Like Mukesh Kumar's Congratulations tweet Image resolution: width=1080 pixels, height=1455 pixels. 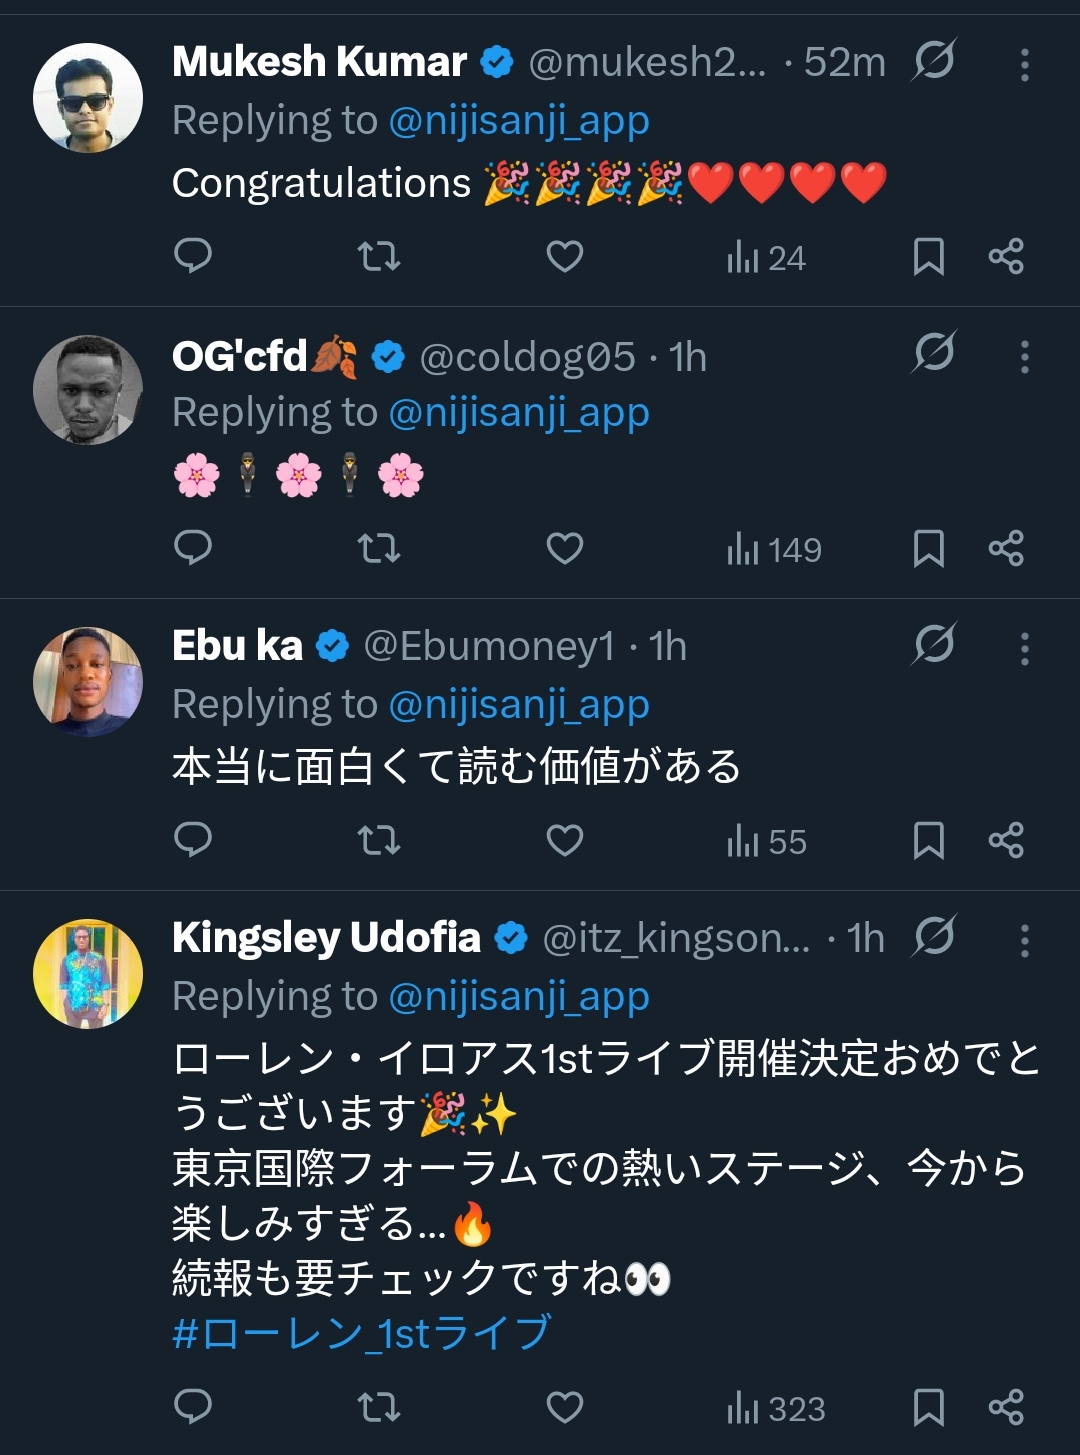point(565,257)
